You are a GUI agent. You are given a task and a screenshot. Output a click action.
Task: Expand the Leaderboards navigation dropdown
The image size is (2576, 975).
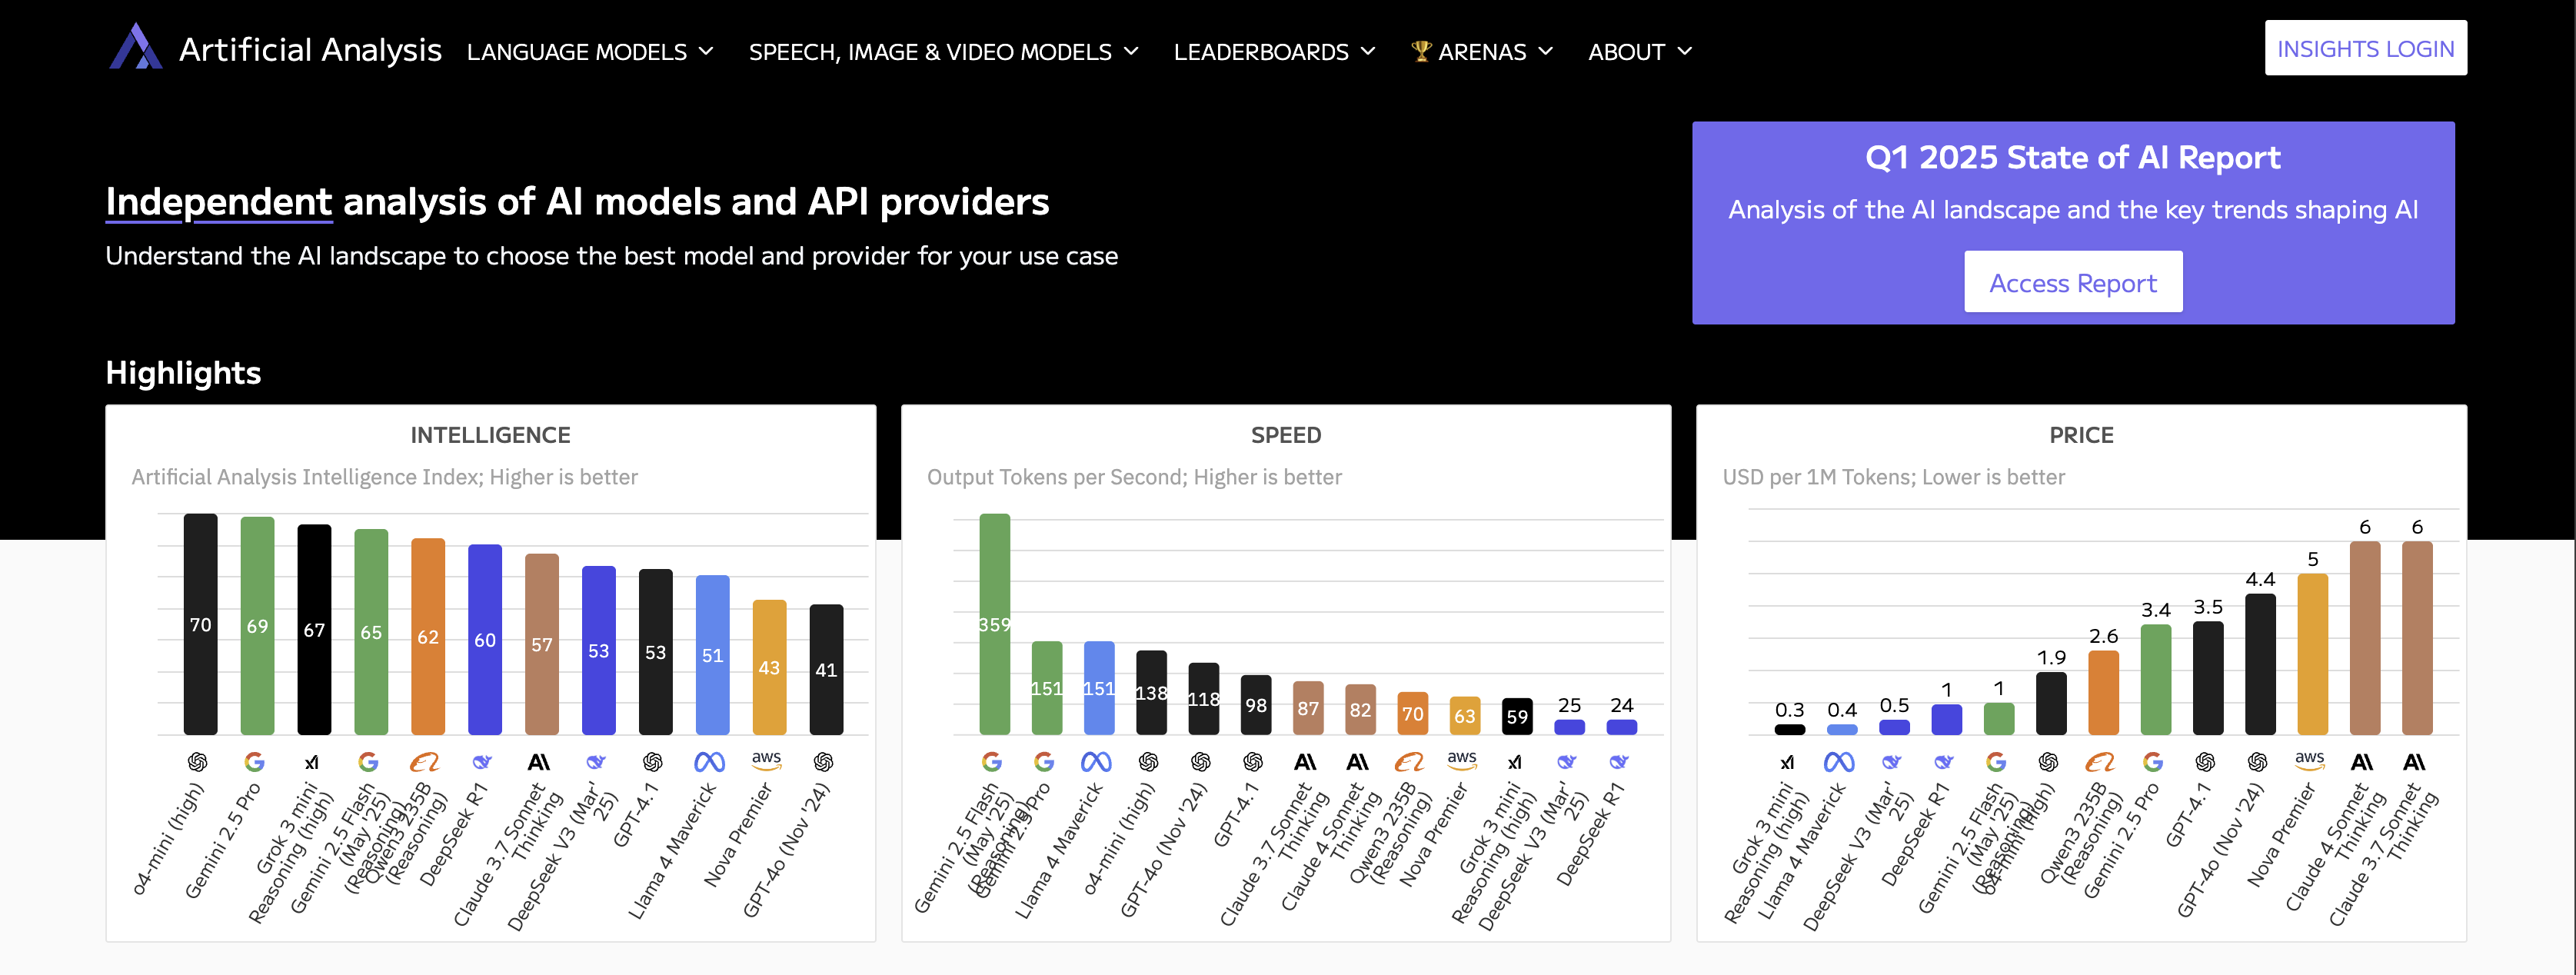(1274, 51)
